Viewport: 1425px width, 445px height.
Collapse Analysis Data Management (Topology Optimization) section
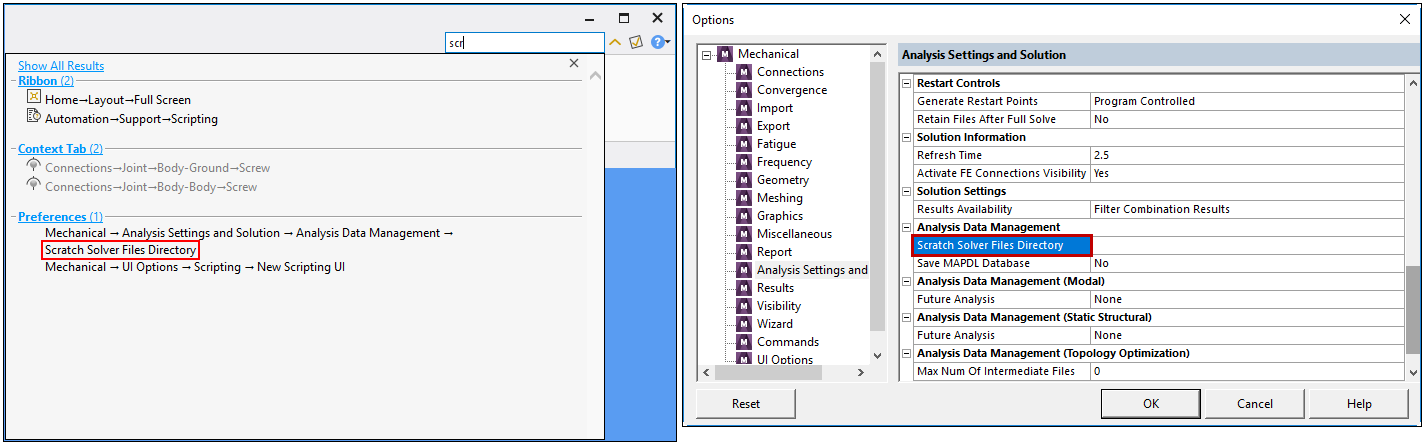(907, 353)
